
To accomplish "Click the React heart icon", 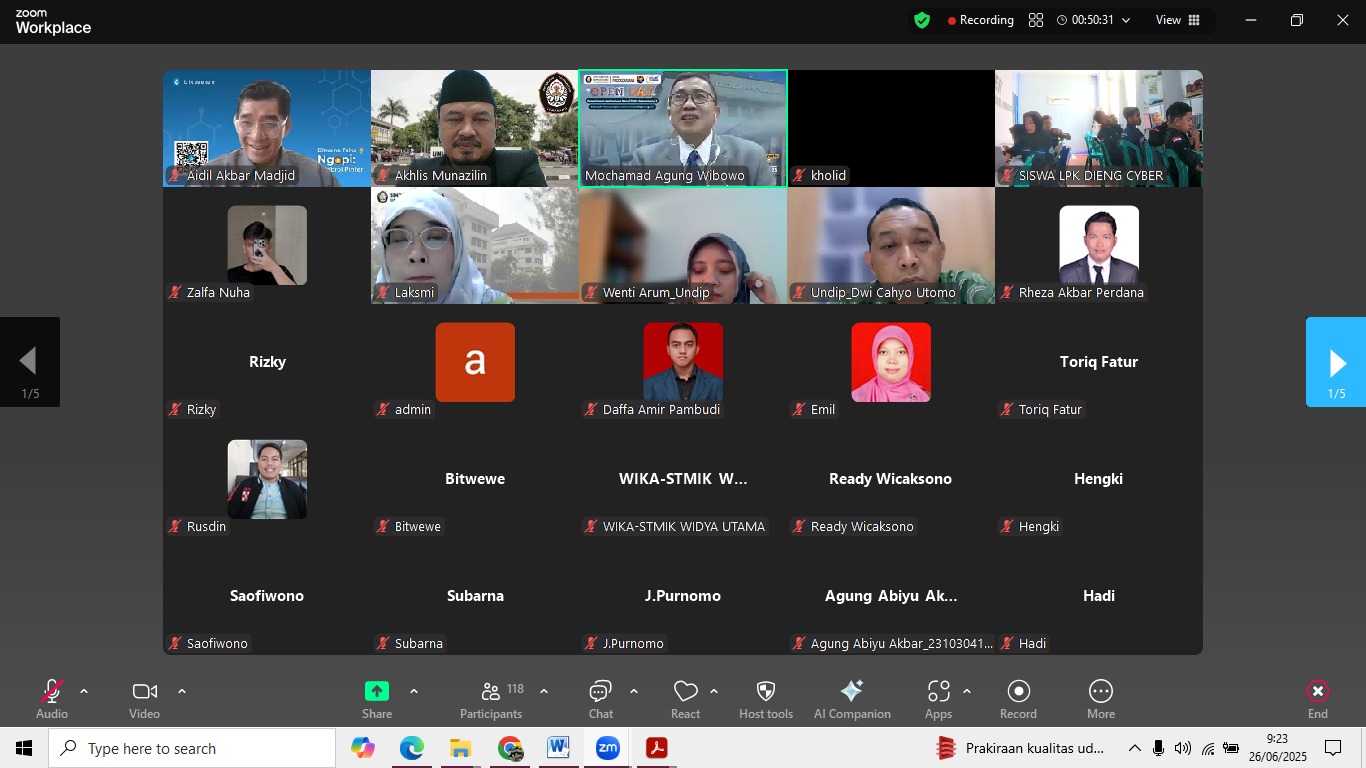I will pos(685,692).
